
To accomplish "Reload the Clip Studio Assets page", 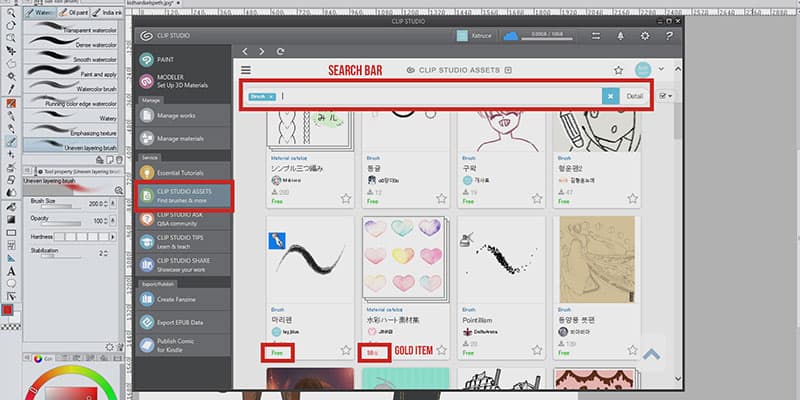I will [x=280, y=52].
